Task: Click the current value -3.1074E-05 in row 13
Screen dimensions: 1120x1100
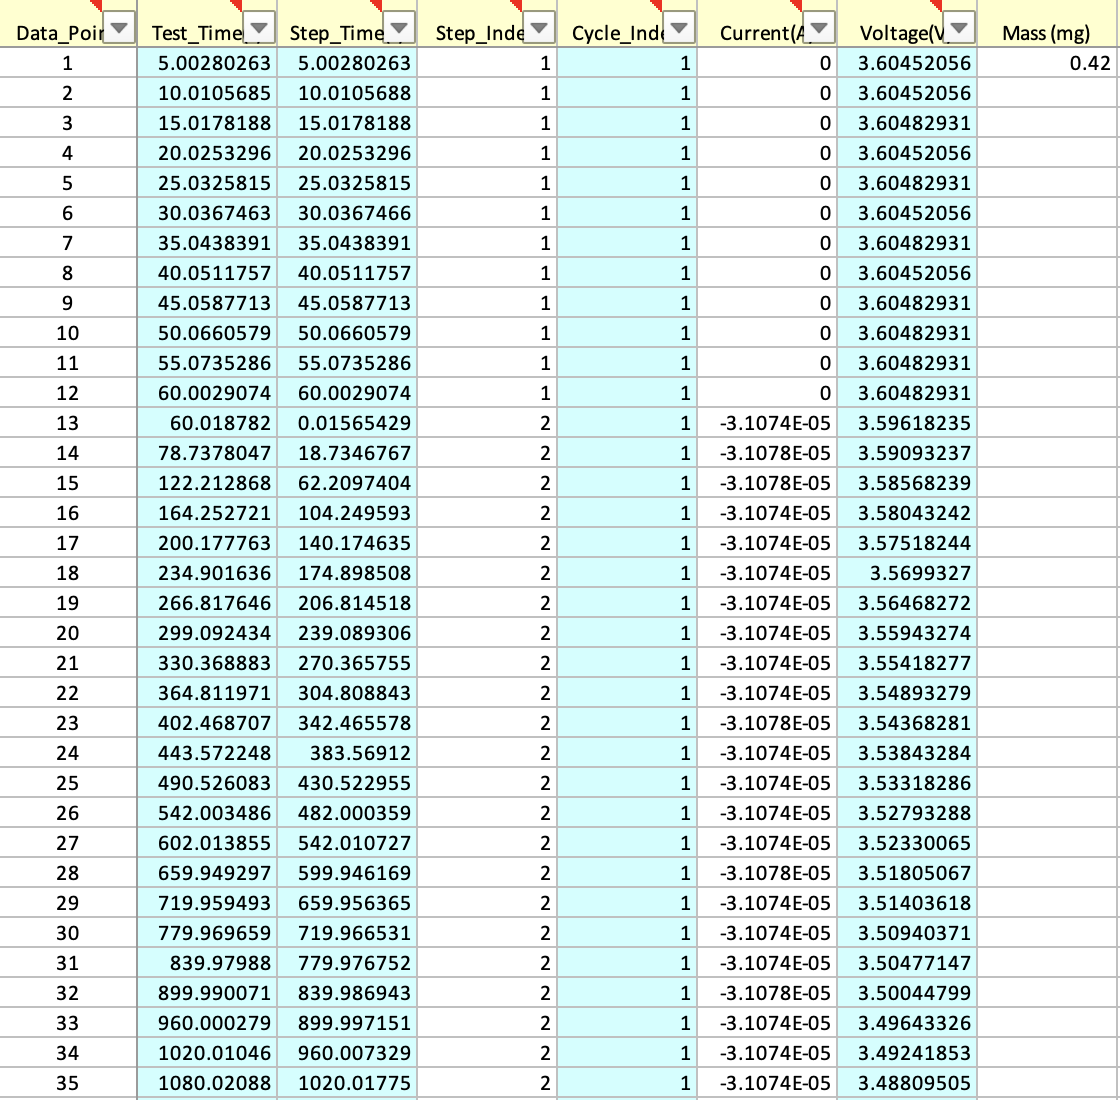Action: pyautogui.click(x=767, y=422)
